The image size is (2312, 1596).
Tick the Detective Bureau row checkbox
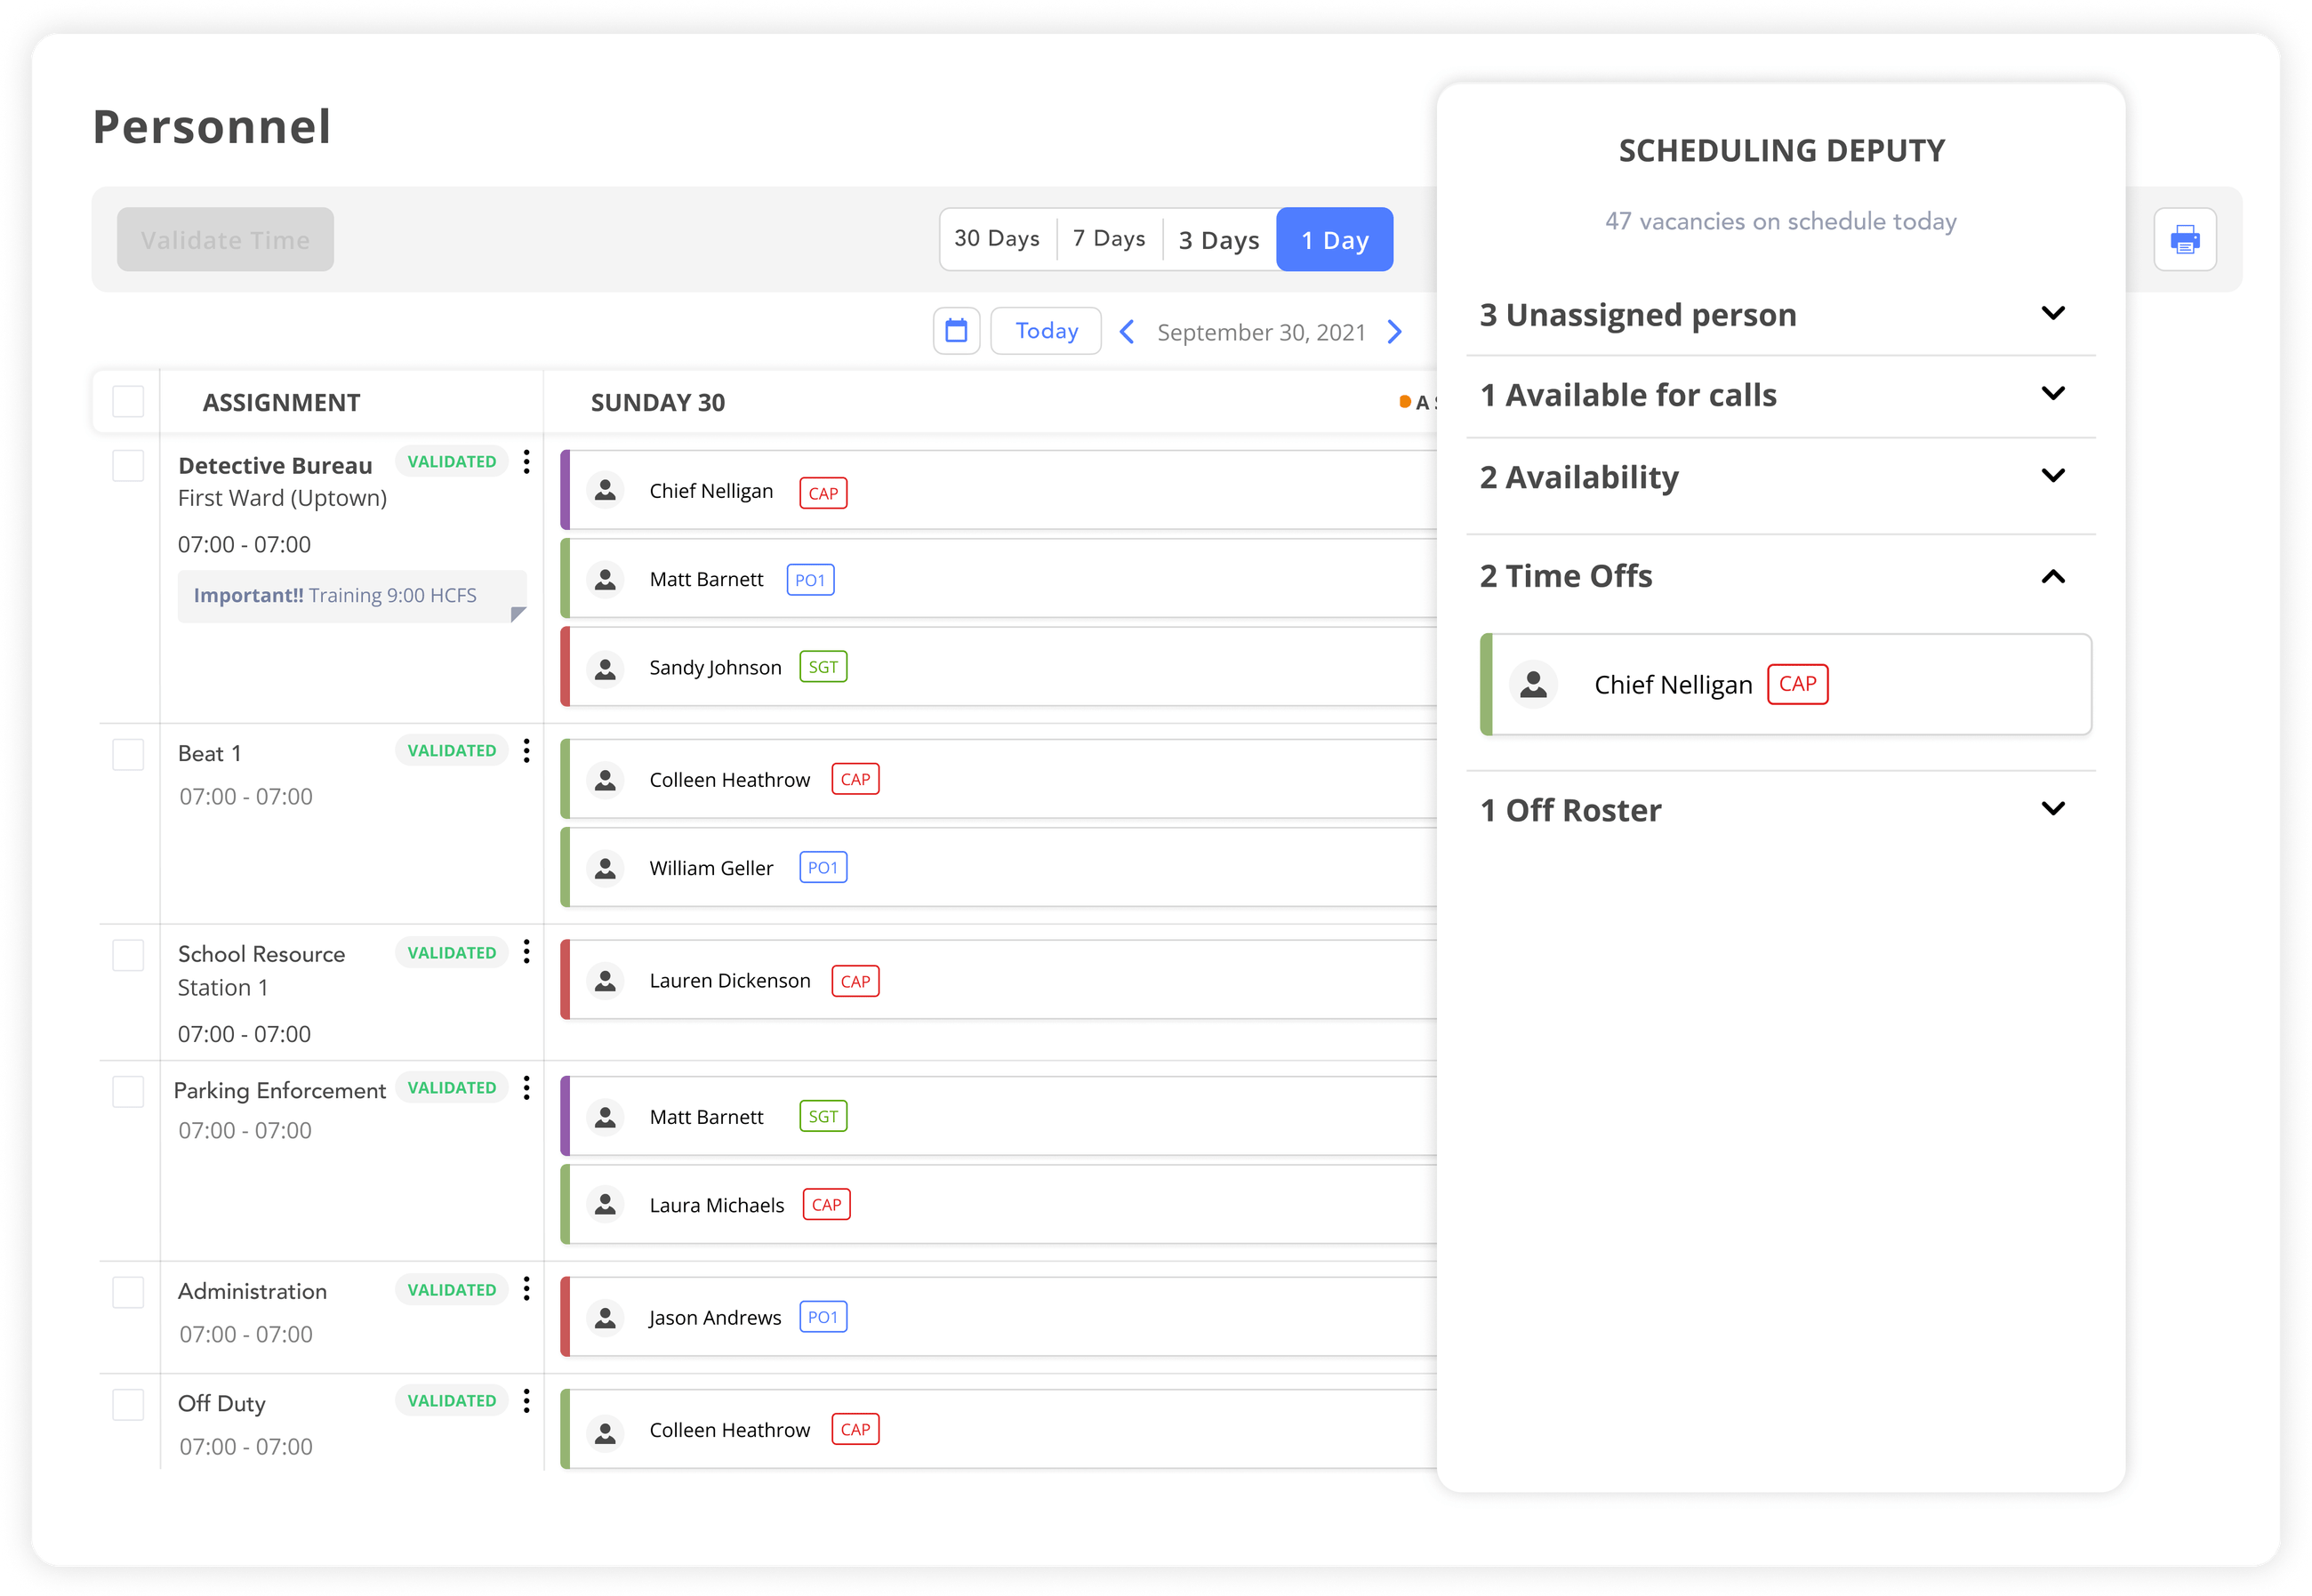pos(128,466)
